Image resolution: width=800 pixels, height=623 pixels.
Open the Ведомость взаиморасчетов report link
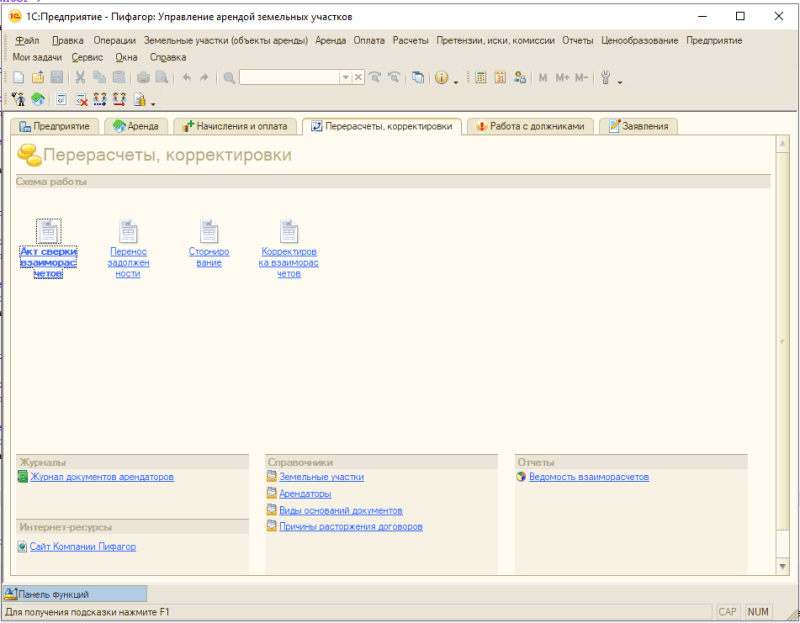tap(588, 477)
